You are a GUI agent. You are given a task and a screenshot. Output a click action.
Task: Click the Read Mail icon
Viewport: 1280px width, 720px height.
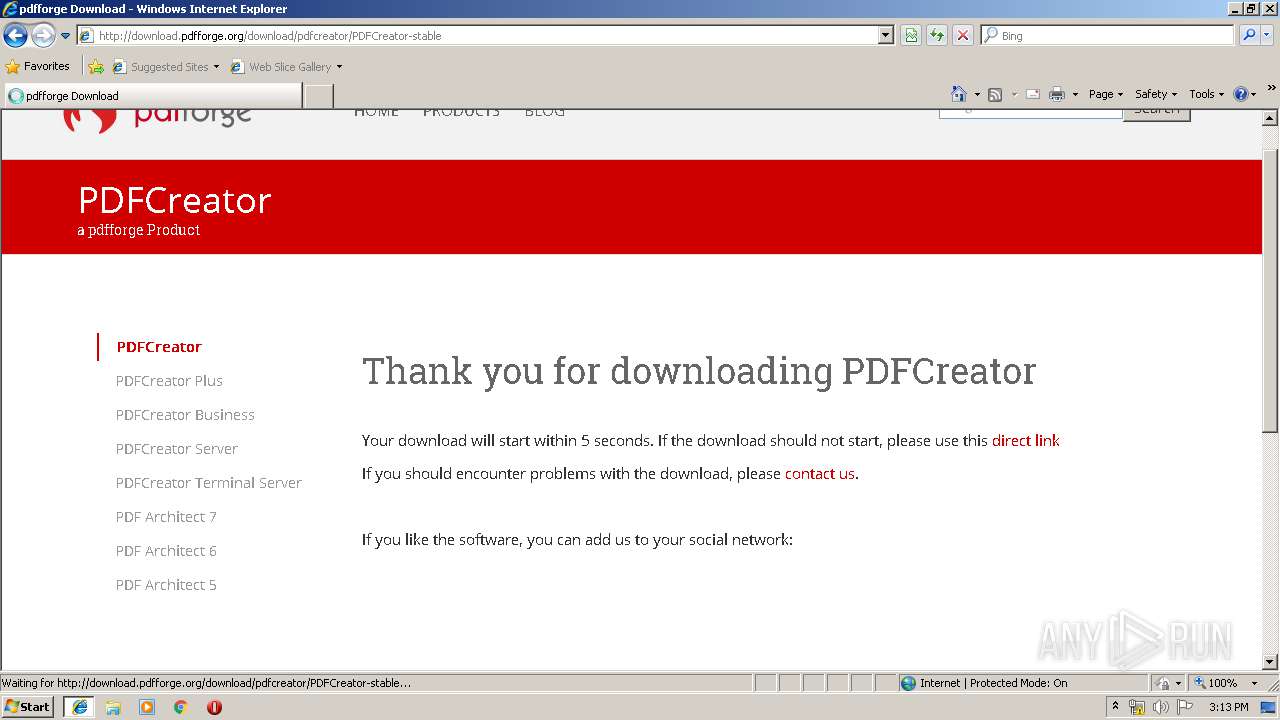(x=1033, y=94)
